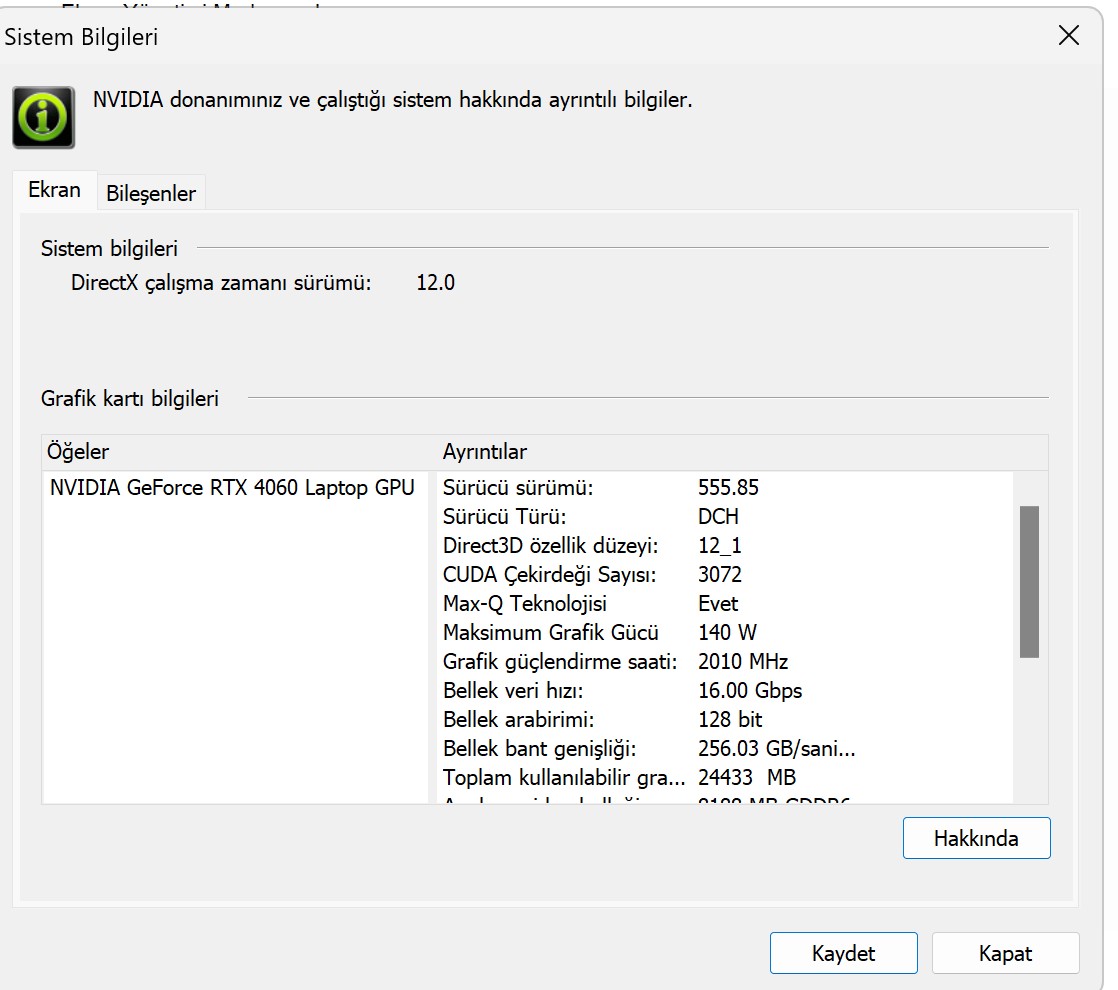This screenshot has width=1118, height=990.
Task: Click the graphics card details scrollbar thumb
Action: (1029, 581)
